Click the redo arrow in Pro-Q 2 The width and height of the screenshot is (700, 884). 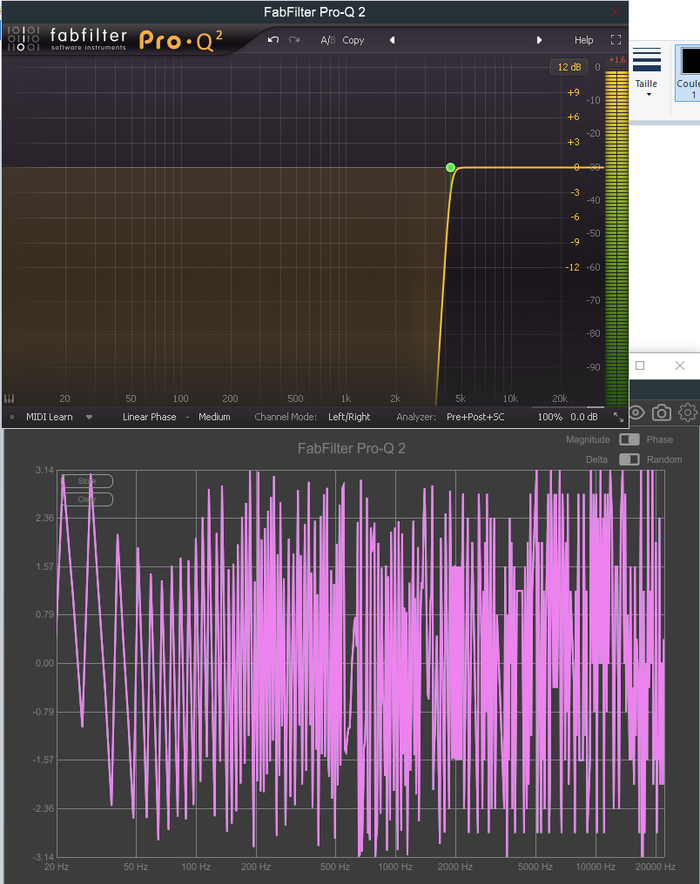coord(294,40)
